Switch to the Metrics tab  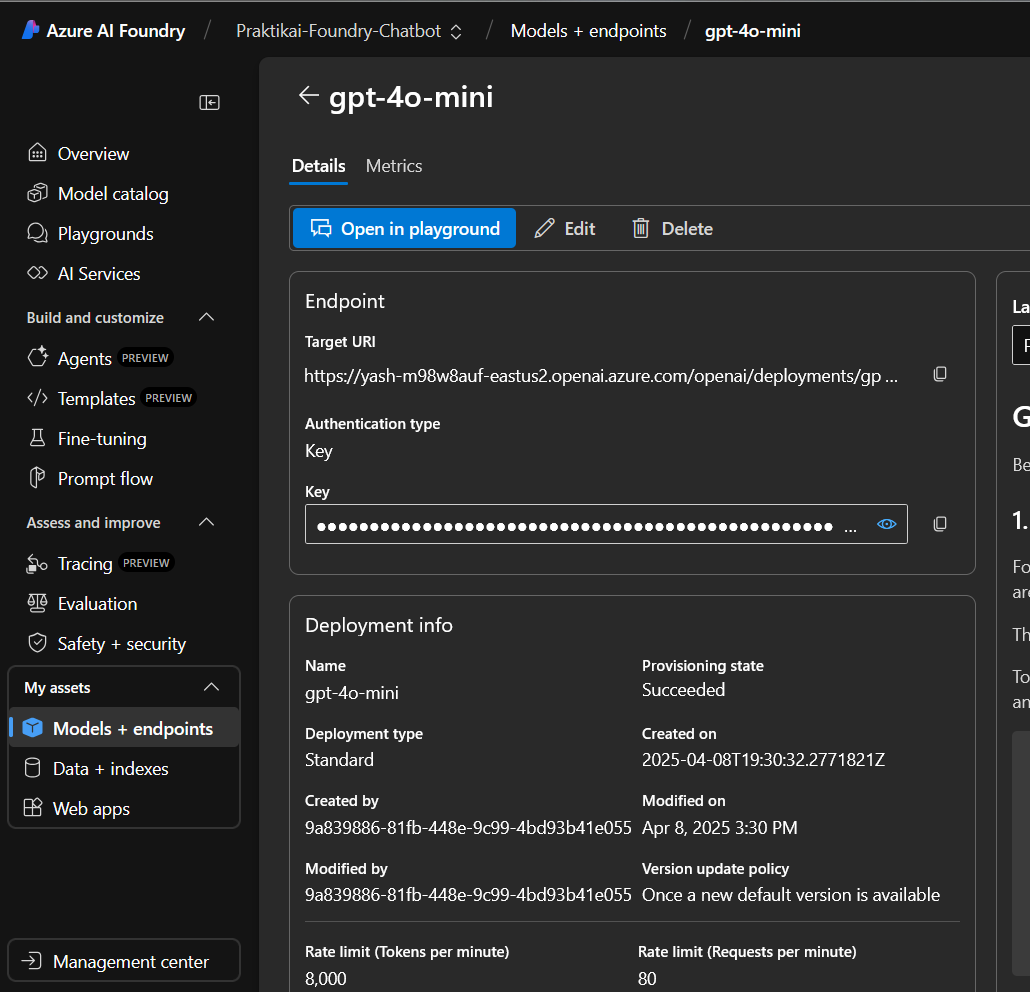point(393,166)
